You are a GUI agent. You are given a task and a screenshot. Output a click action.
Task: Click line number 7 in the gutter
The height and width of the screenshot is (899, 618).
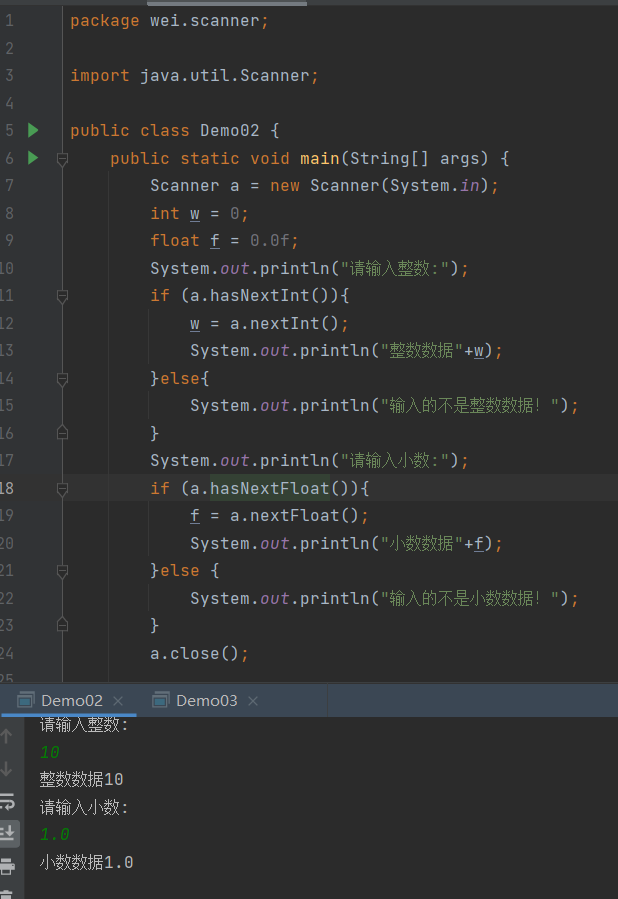click(9, 186)
